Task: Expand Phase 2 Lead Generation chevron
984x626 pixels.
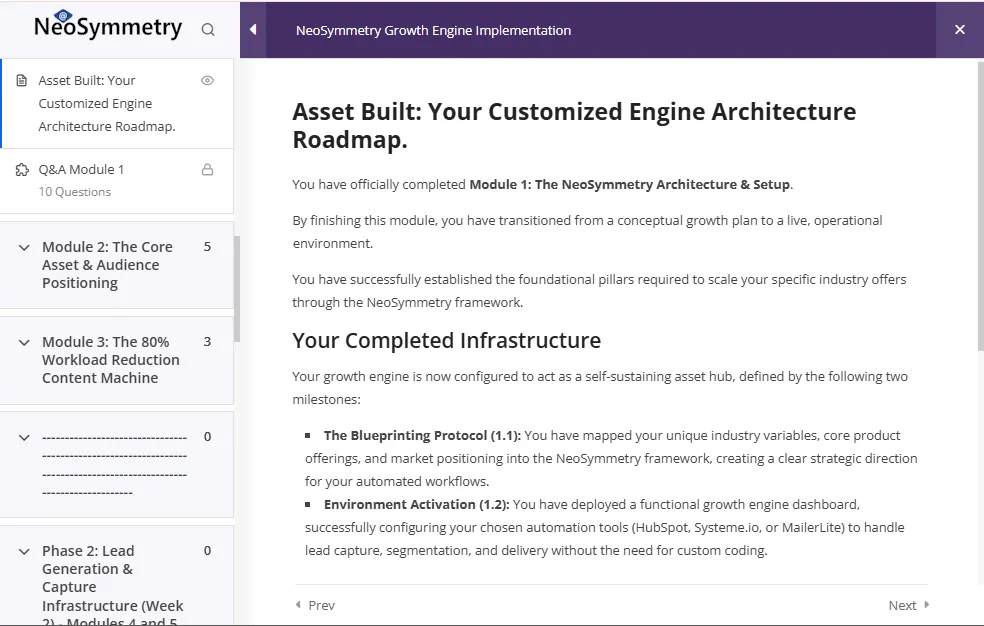Action: point(24,551)
